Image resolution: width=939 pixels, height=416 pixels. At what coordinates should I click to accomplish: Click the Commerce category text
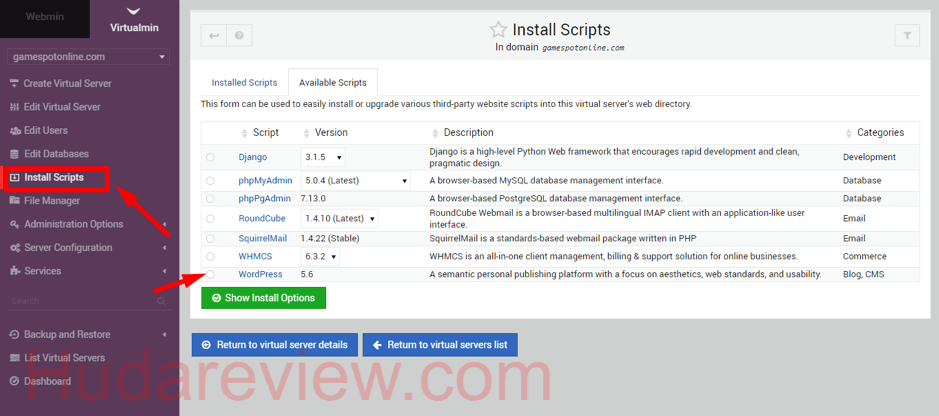coord(865,256)
